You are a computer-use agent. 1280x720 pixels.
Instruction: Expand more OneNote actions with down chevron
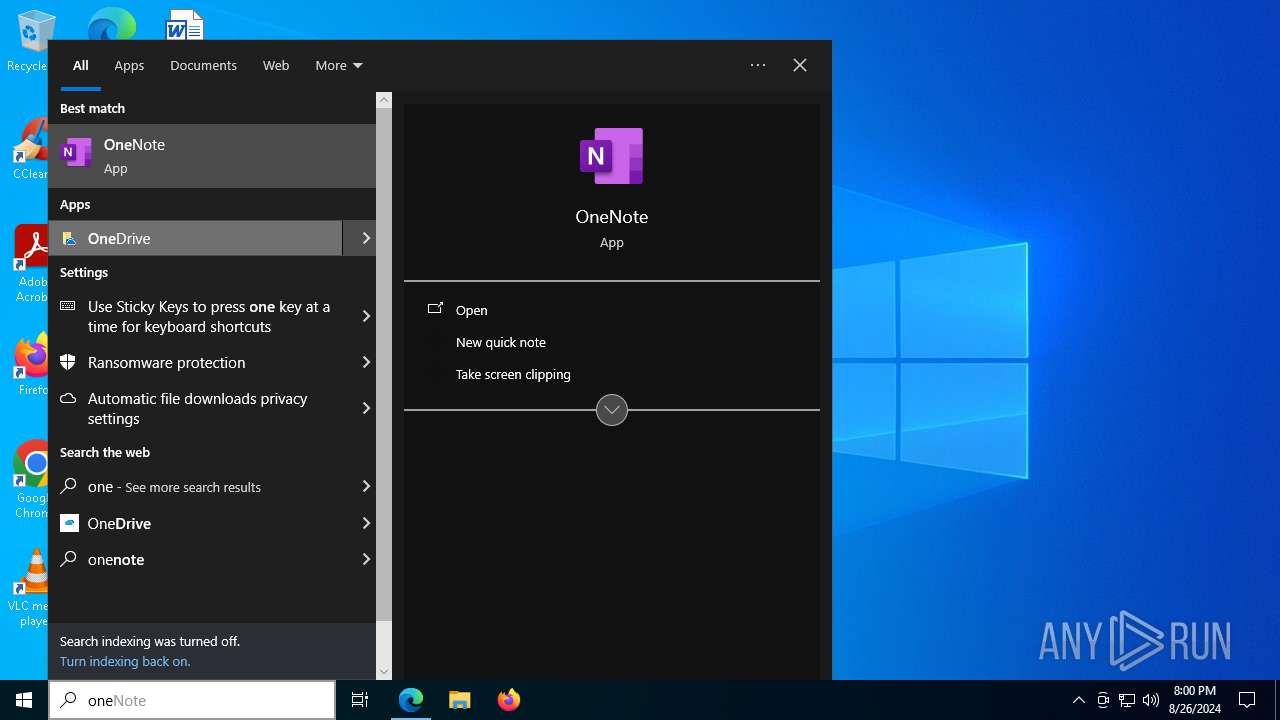[612, 410]
